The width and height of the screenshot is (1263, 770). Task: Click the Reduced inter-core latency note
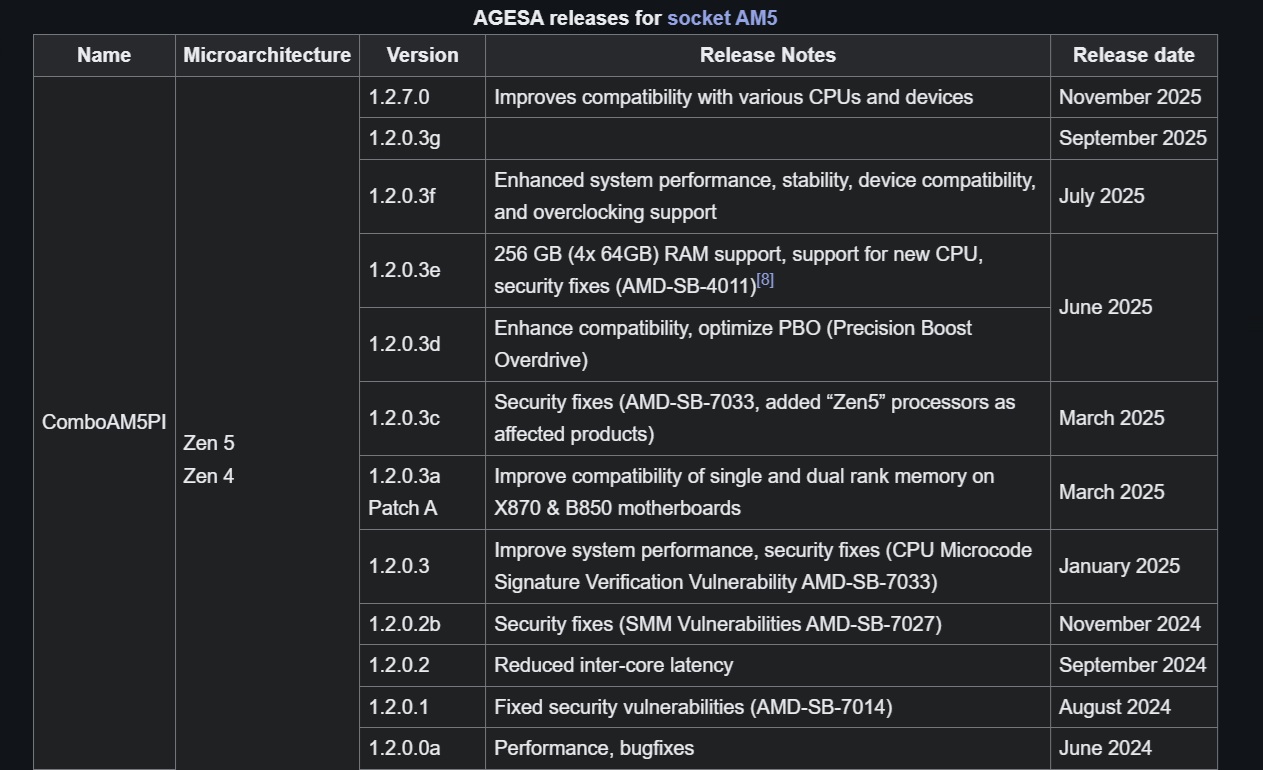pos(613,665)
